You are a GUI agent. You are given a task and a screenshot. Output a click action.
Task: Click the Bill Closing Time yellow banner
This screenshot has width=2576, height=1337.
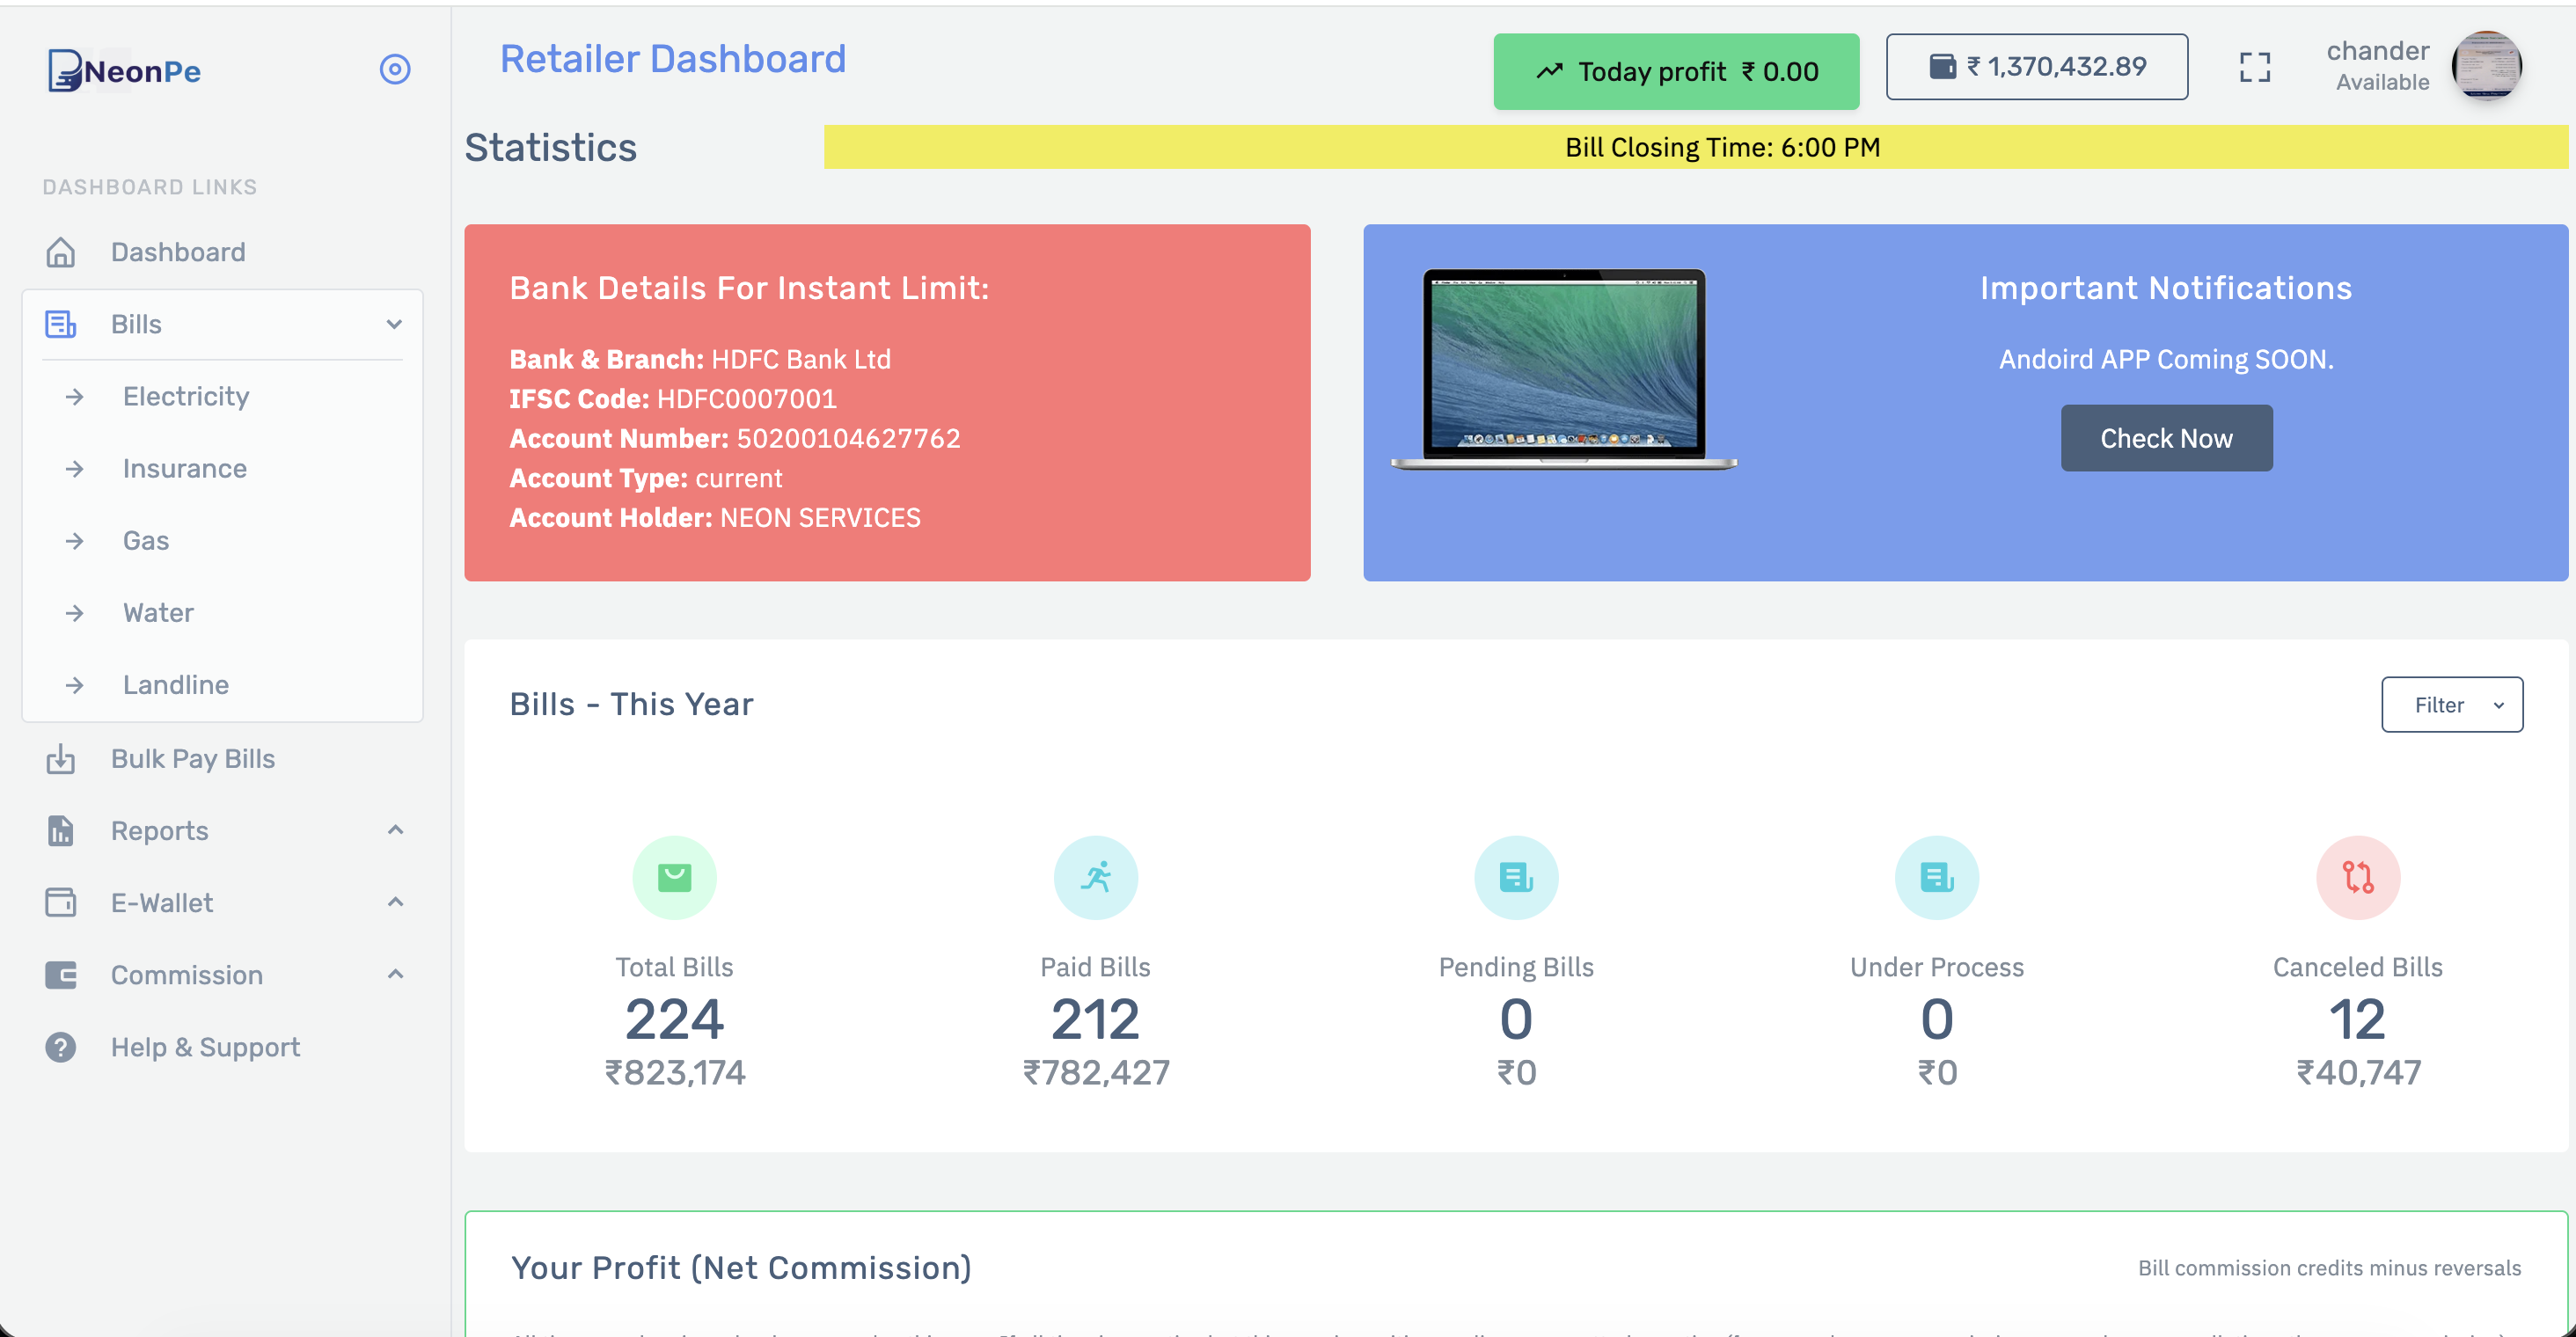tap(1696, 147)
